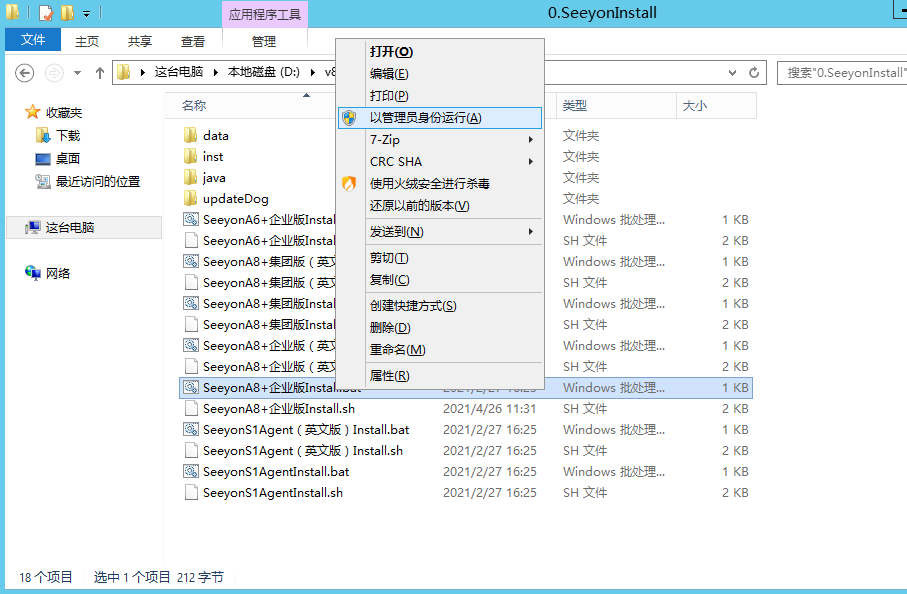Click the data folder icon
The width and height of the screenshot is (907, 594).
click(x=190, y=135)
